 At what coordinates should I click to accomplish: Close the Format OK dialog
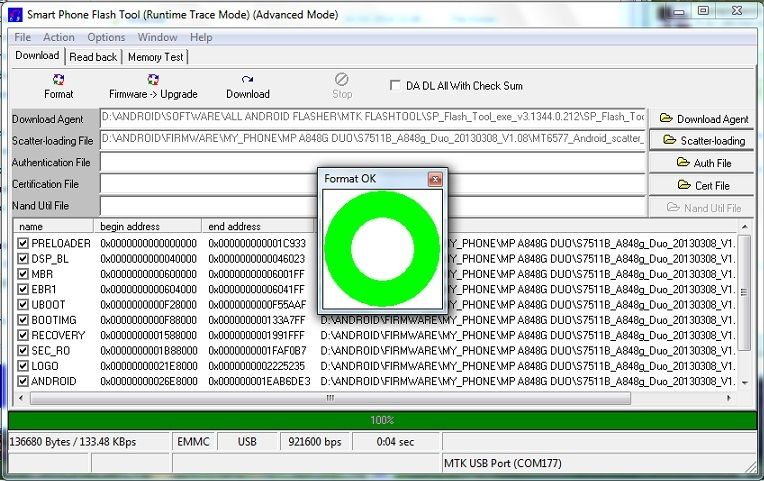click(x=435, y=179)
